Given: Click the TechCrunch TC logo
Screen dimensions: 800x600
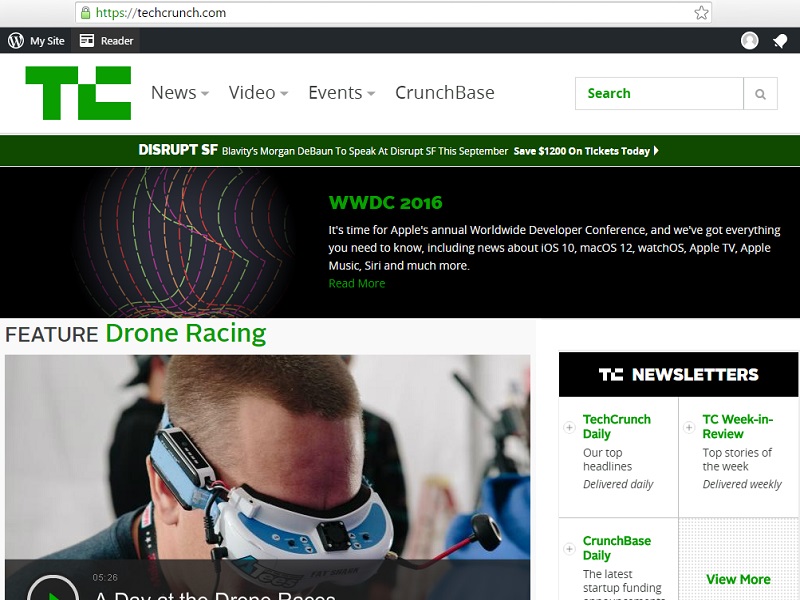Looking at the screenshot, I should [78, 93].
